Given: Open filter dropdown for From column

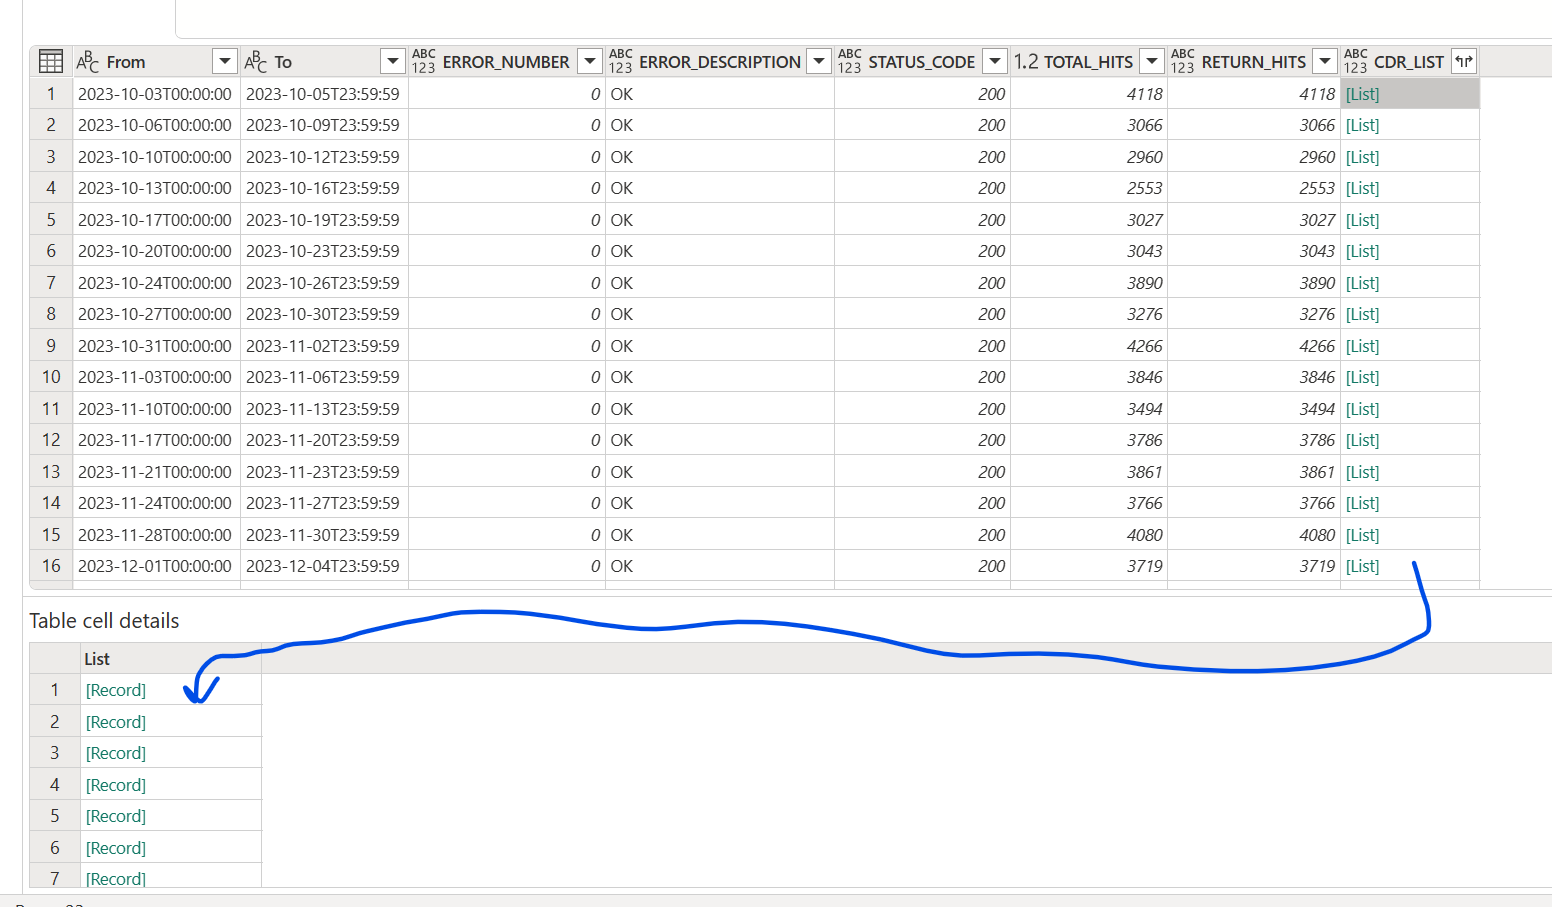Looking at the screenshot, I should (x=225, y=62).
